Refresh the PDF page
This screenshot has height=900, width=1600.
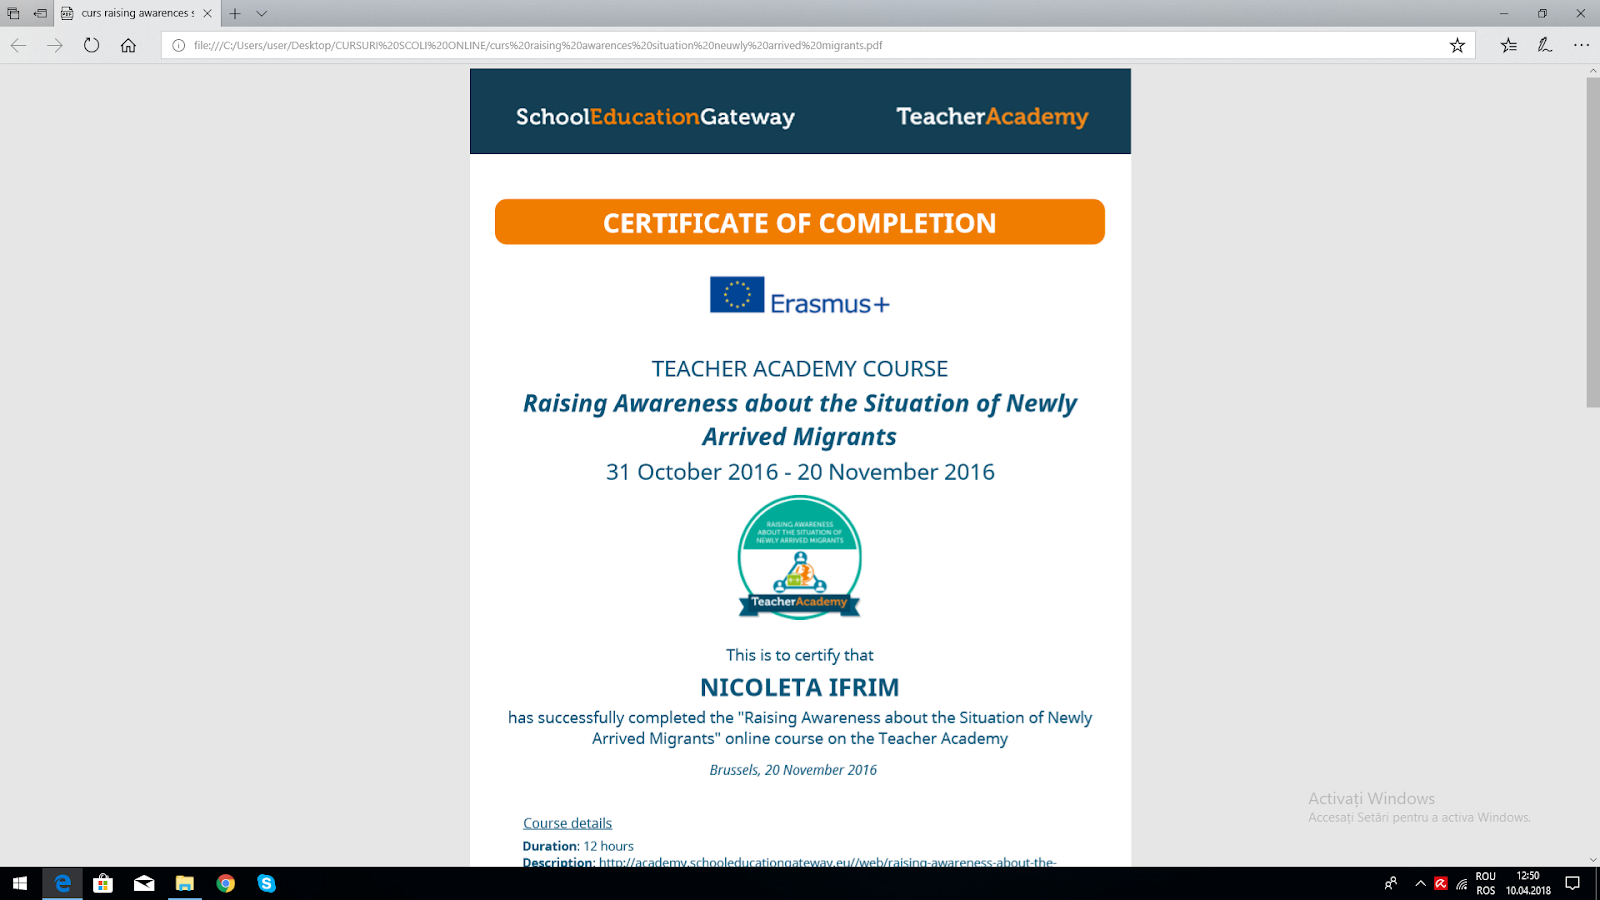tap(91, 45)
